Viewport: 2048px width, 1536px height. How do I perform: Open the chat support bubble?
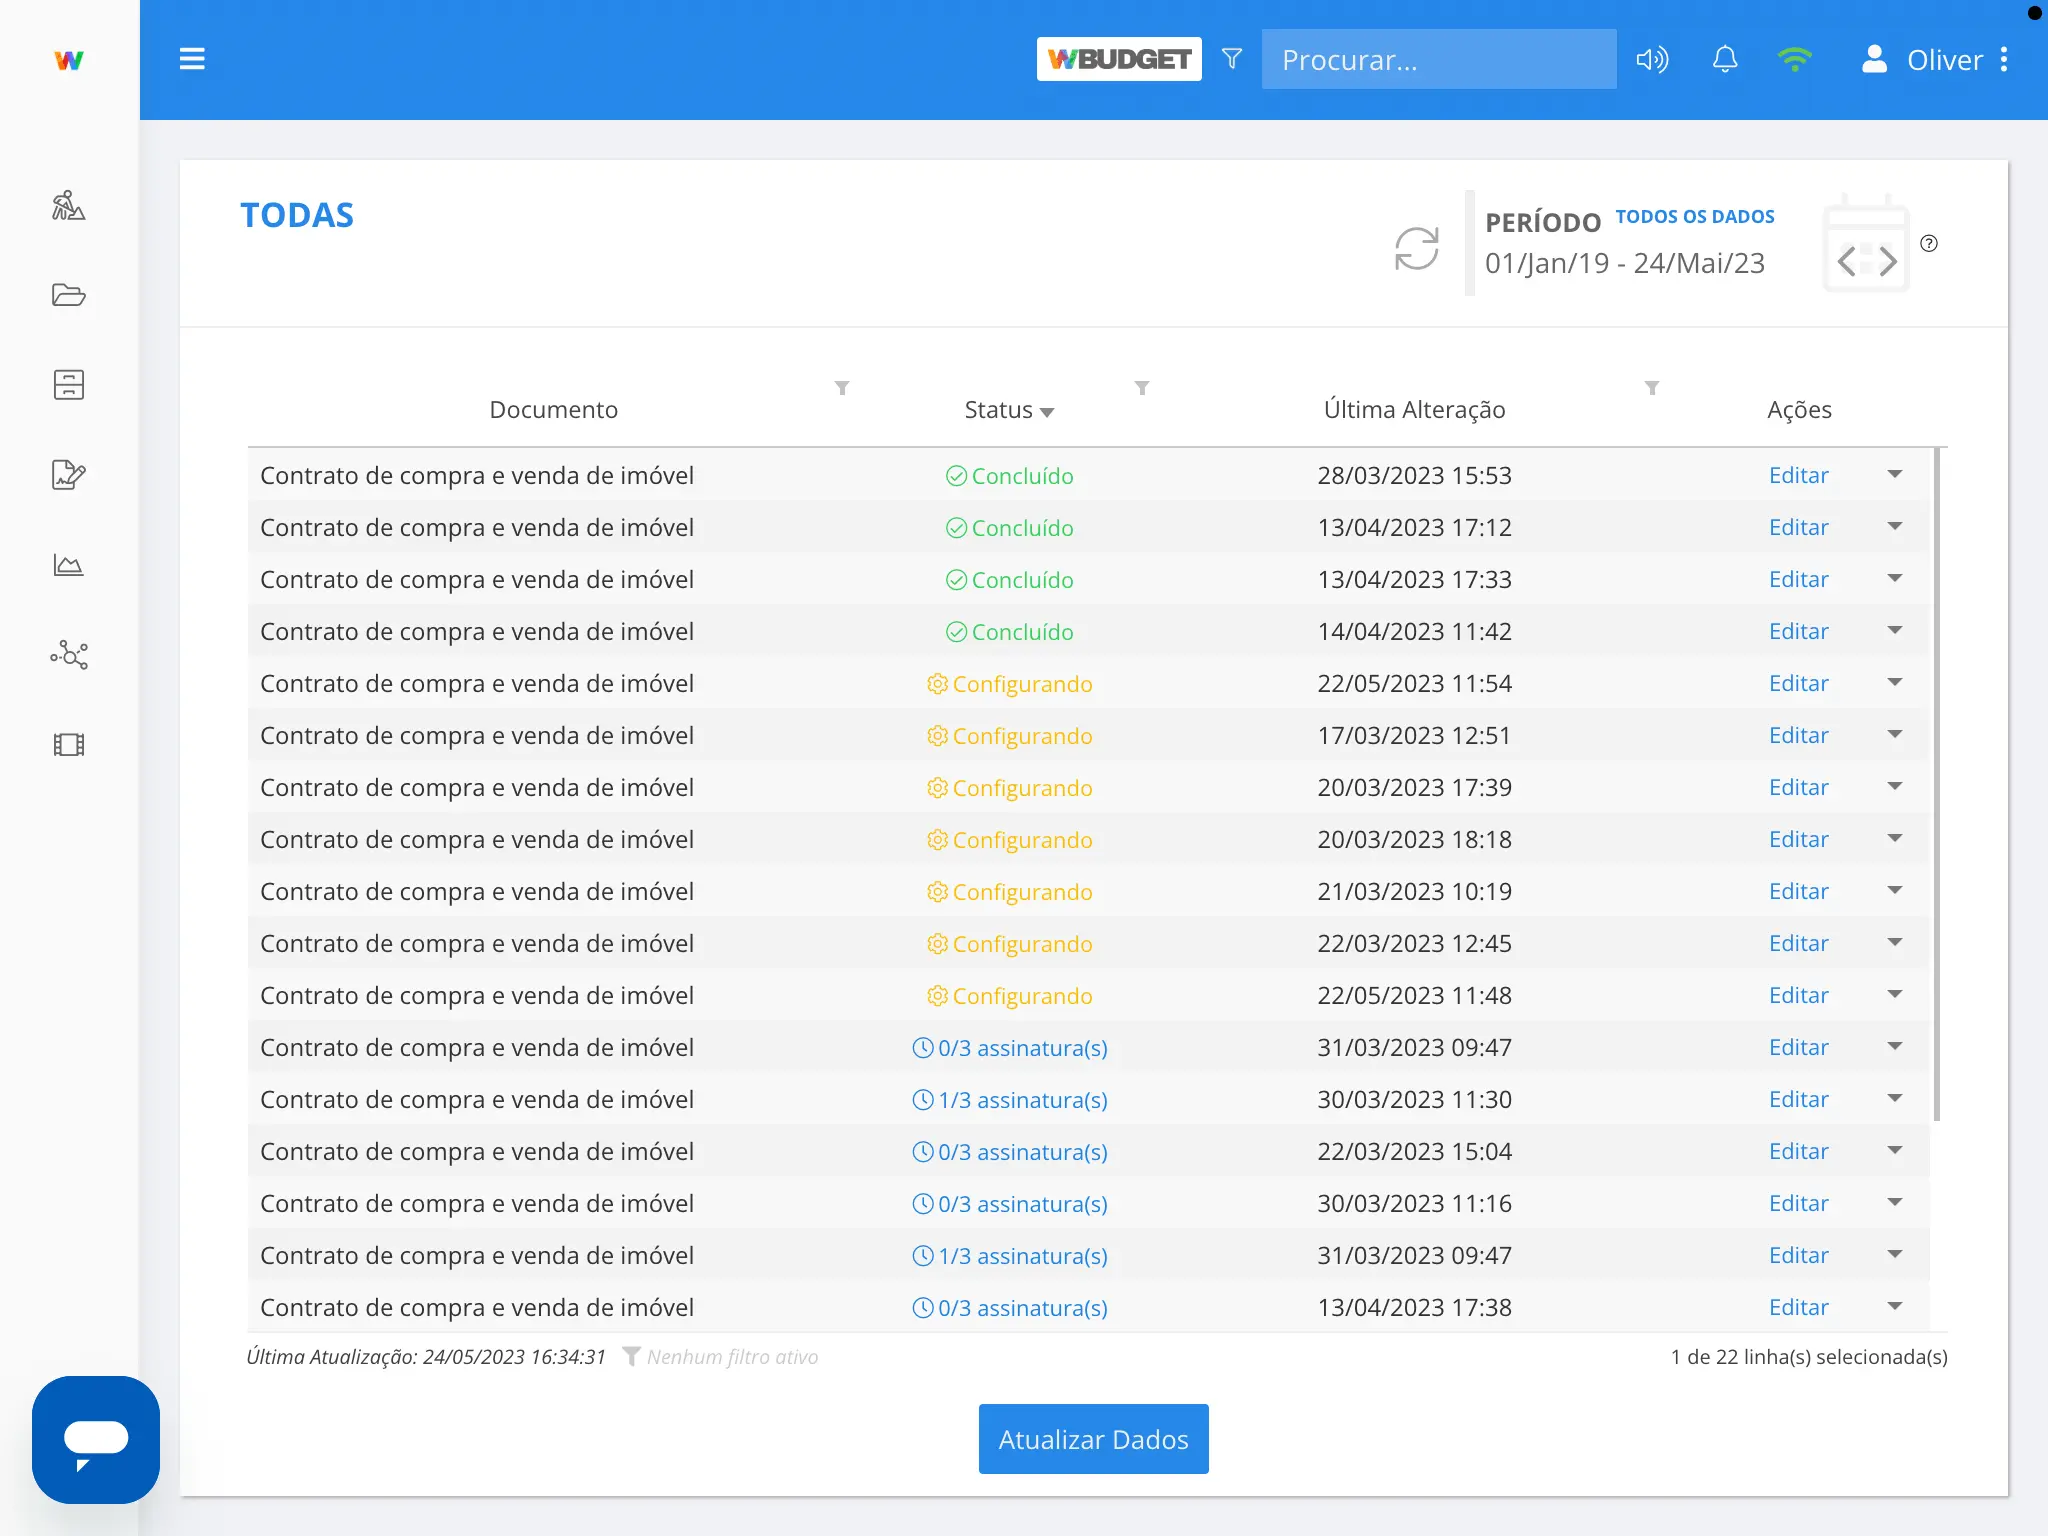pos(96,1440)
